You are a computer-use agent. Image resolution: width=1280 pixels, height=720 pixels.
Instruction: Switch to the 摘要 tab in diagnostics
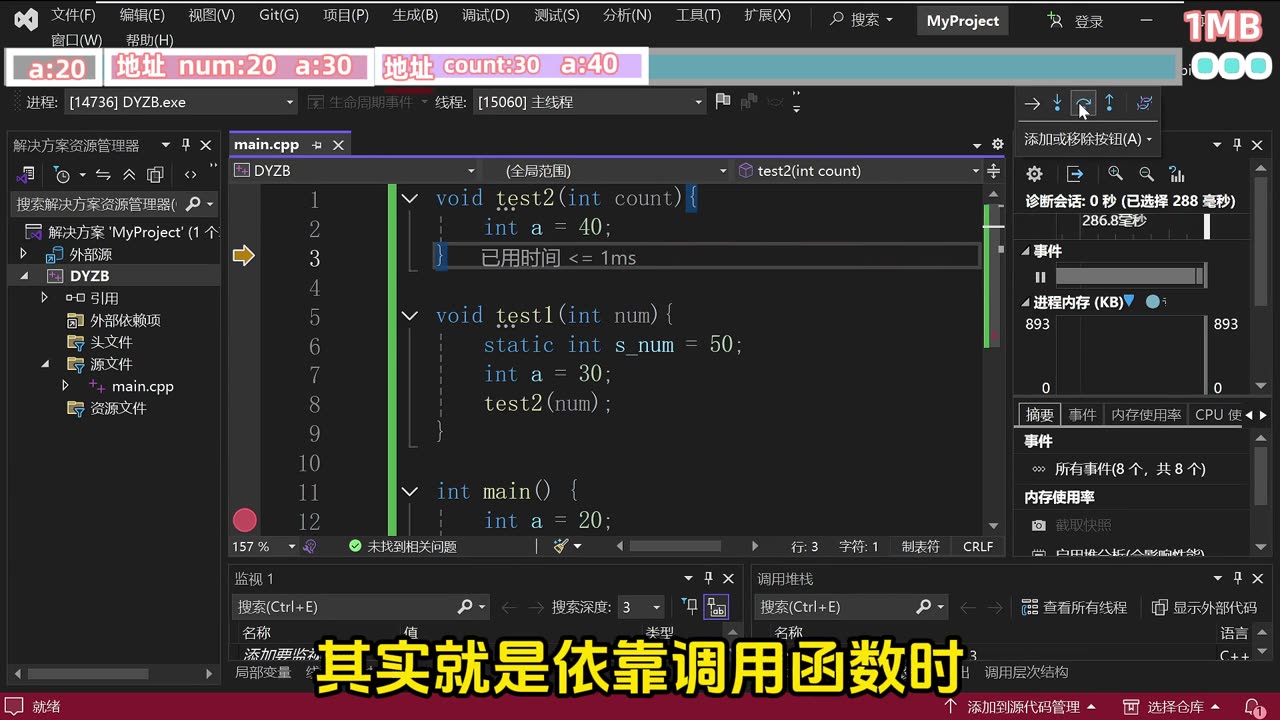[x=1039, y=414]
